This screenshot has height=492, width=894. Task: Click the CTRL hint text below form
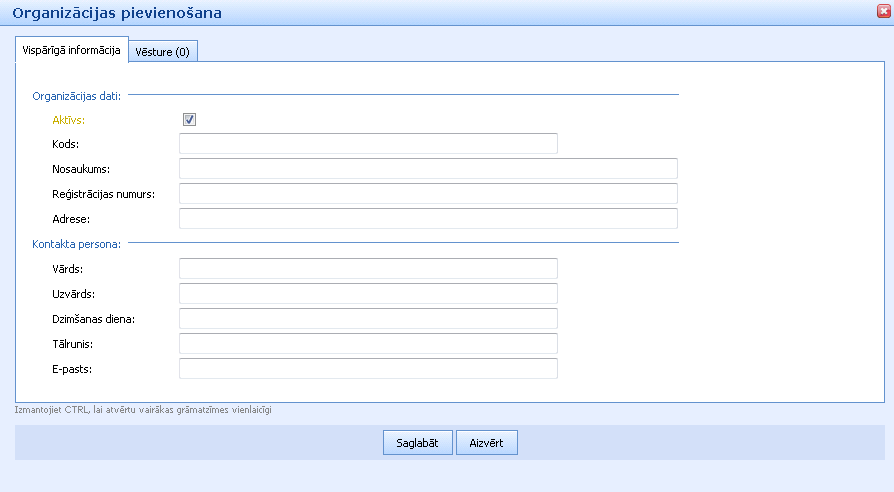142,409
